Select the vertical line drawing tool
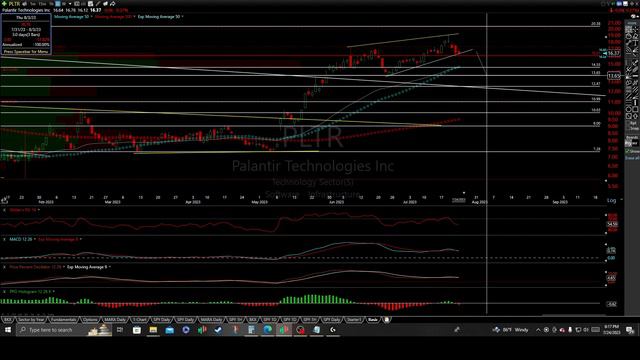Screen dimensions: 640x360 pyautogui.click(x=636, y=102)
